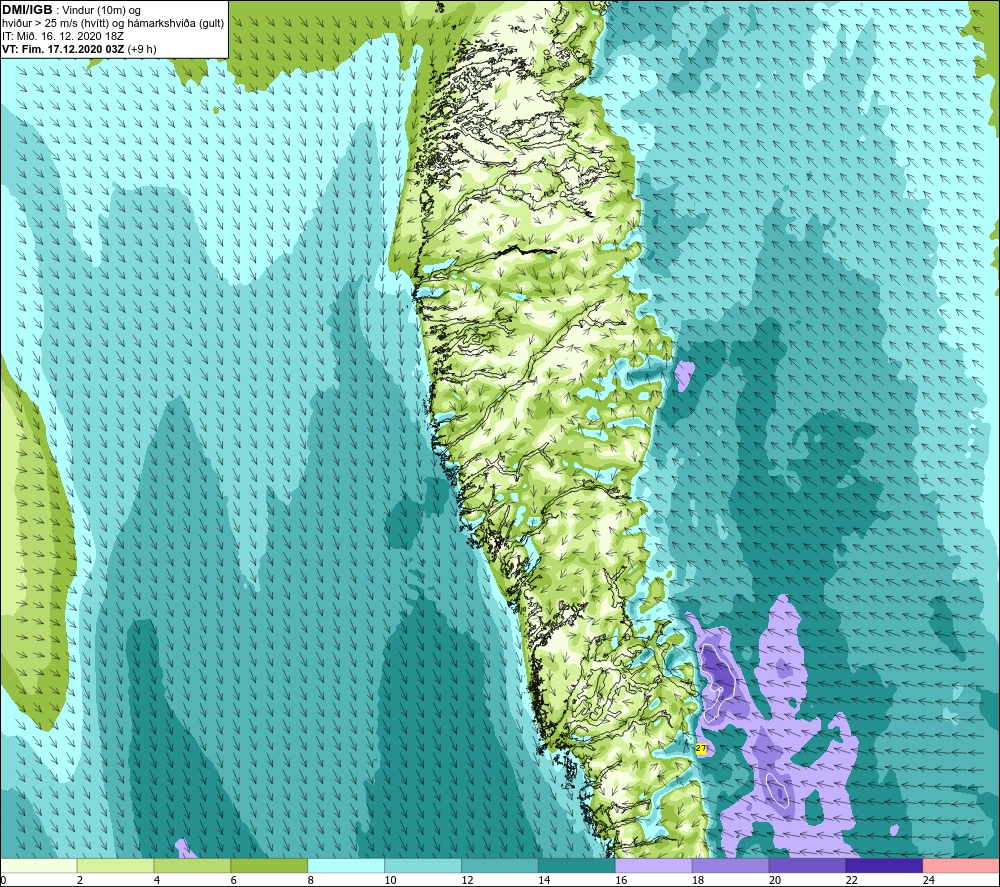The width and height of the screenshot is (1000, 887).
Task: Select the medium teal 12–14 m/s legend swatch
Action: [500, 865]
